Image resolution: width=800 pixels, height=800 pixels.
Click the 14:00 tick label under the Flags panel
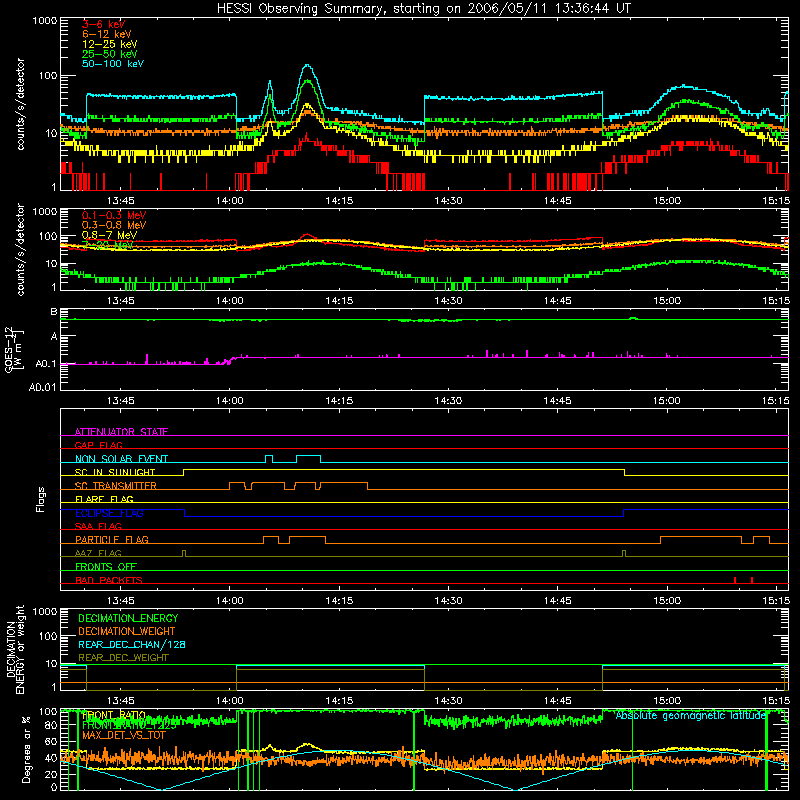(230, 601)
